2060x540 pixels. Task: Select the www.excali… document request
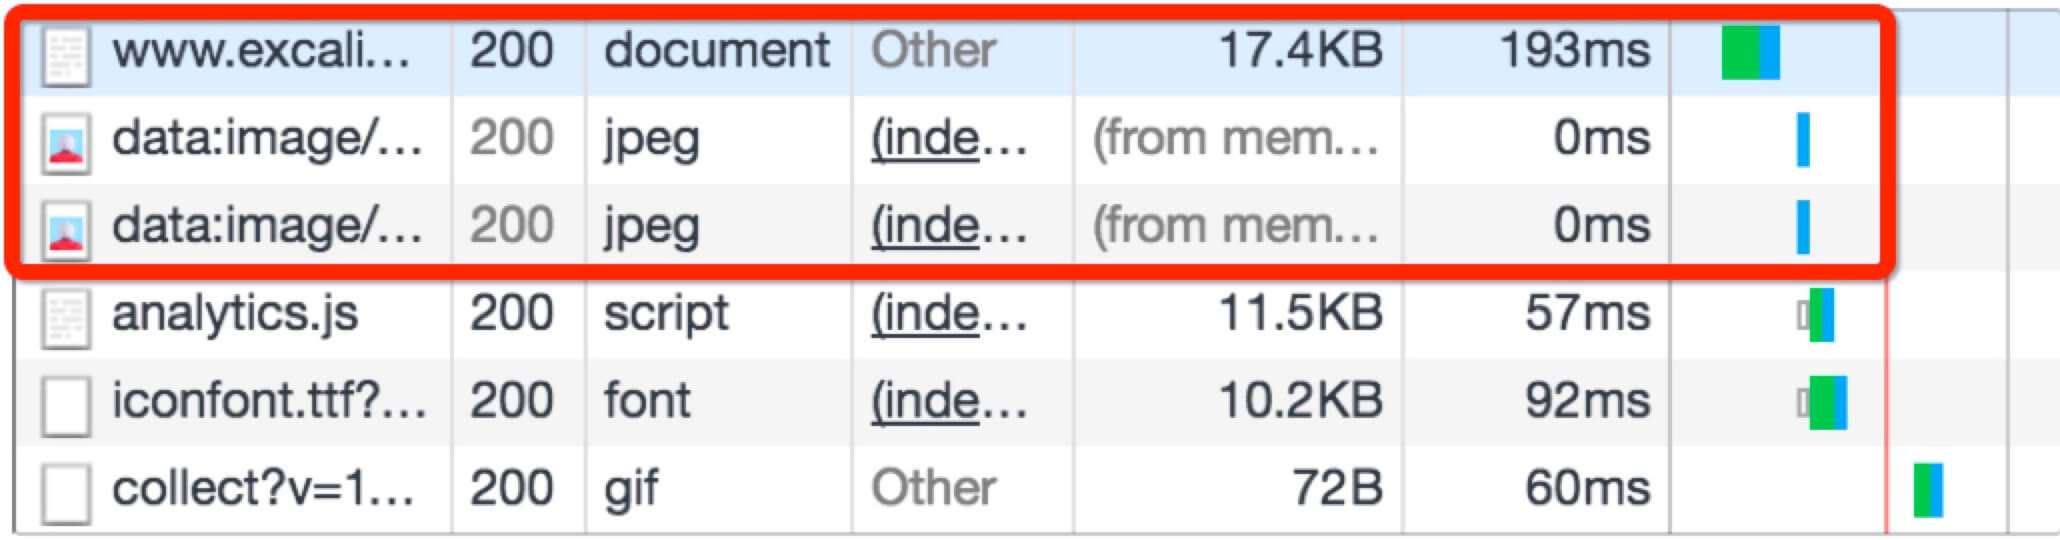point(261,50)
